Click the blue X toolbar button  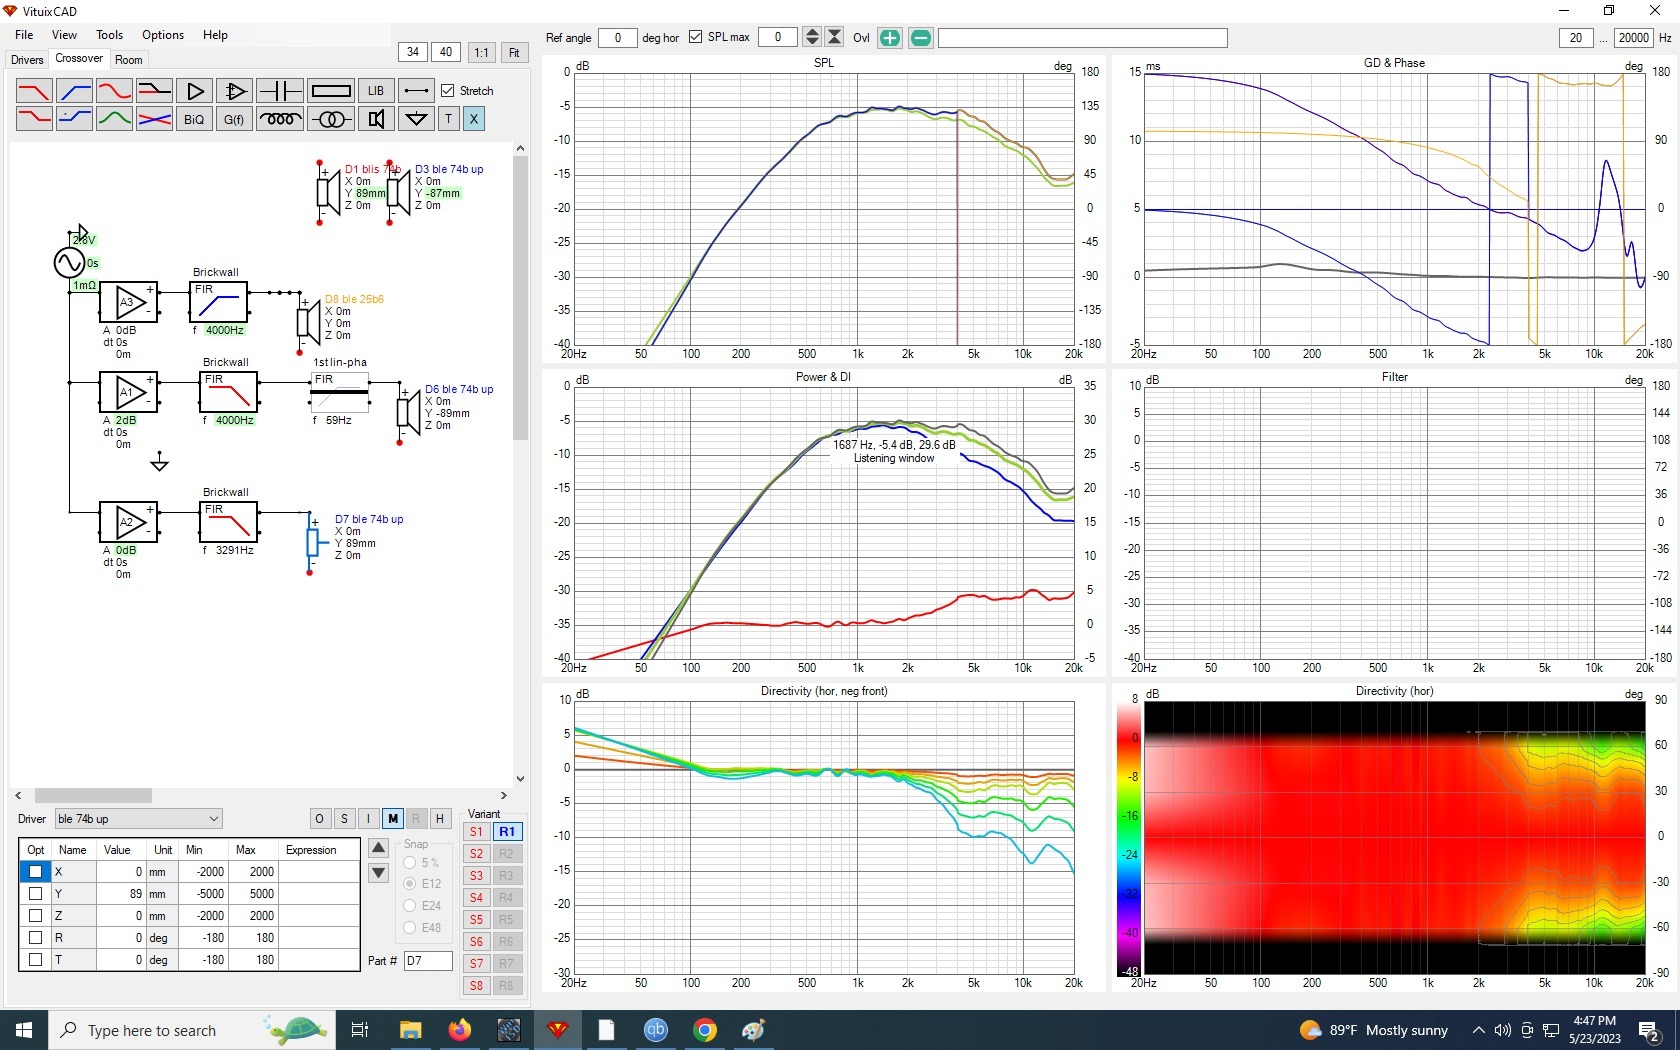474,119
